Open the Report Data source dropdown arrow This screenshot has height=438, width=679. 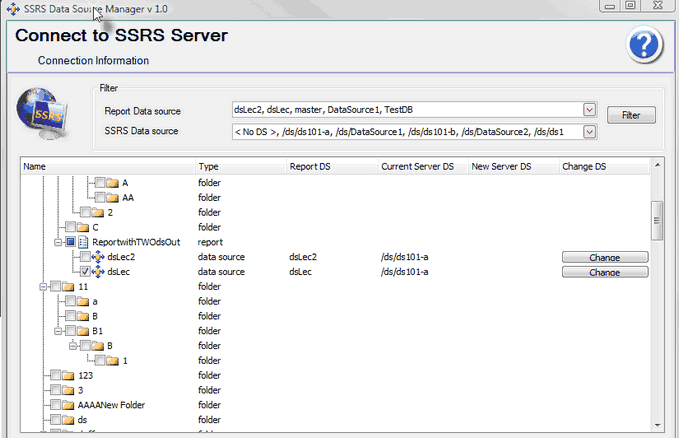[589, 110]
